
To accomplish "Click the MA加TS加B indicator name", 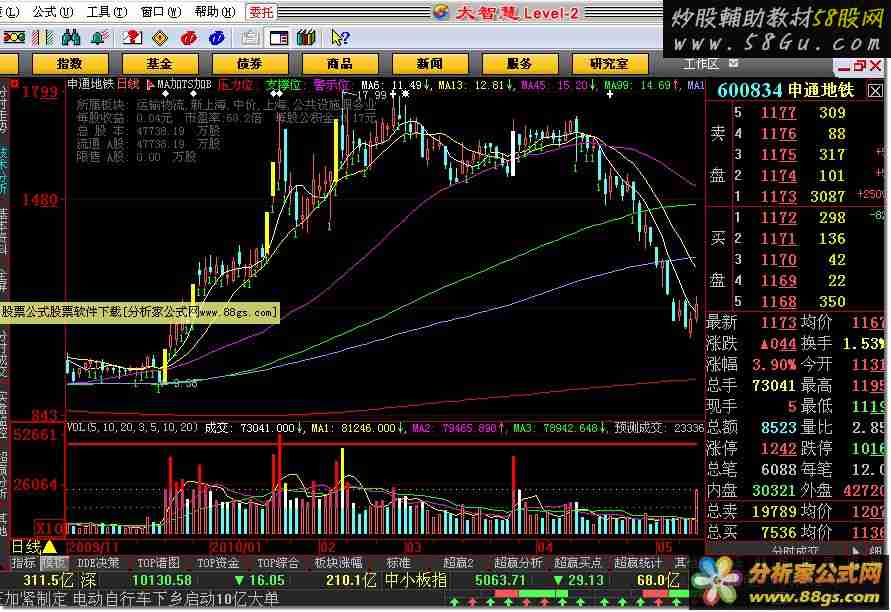I will pyautogui.click(x=184, y=85).
